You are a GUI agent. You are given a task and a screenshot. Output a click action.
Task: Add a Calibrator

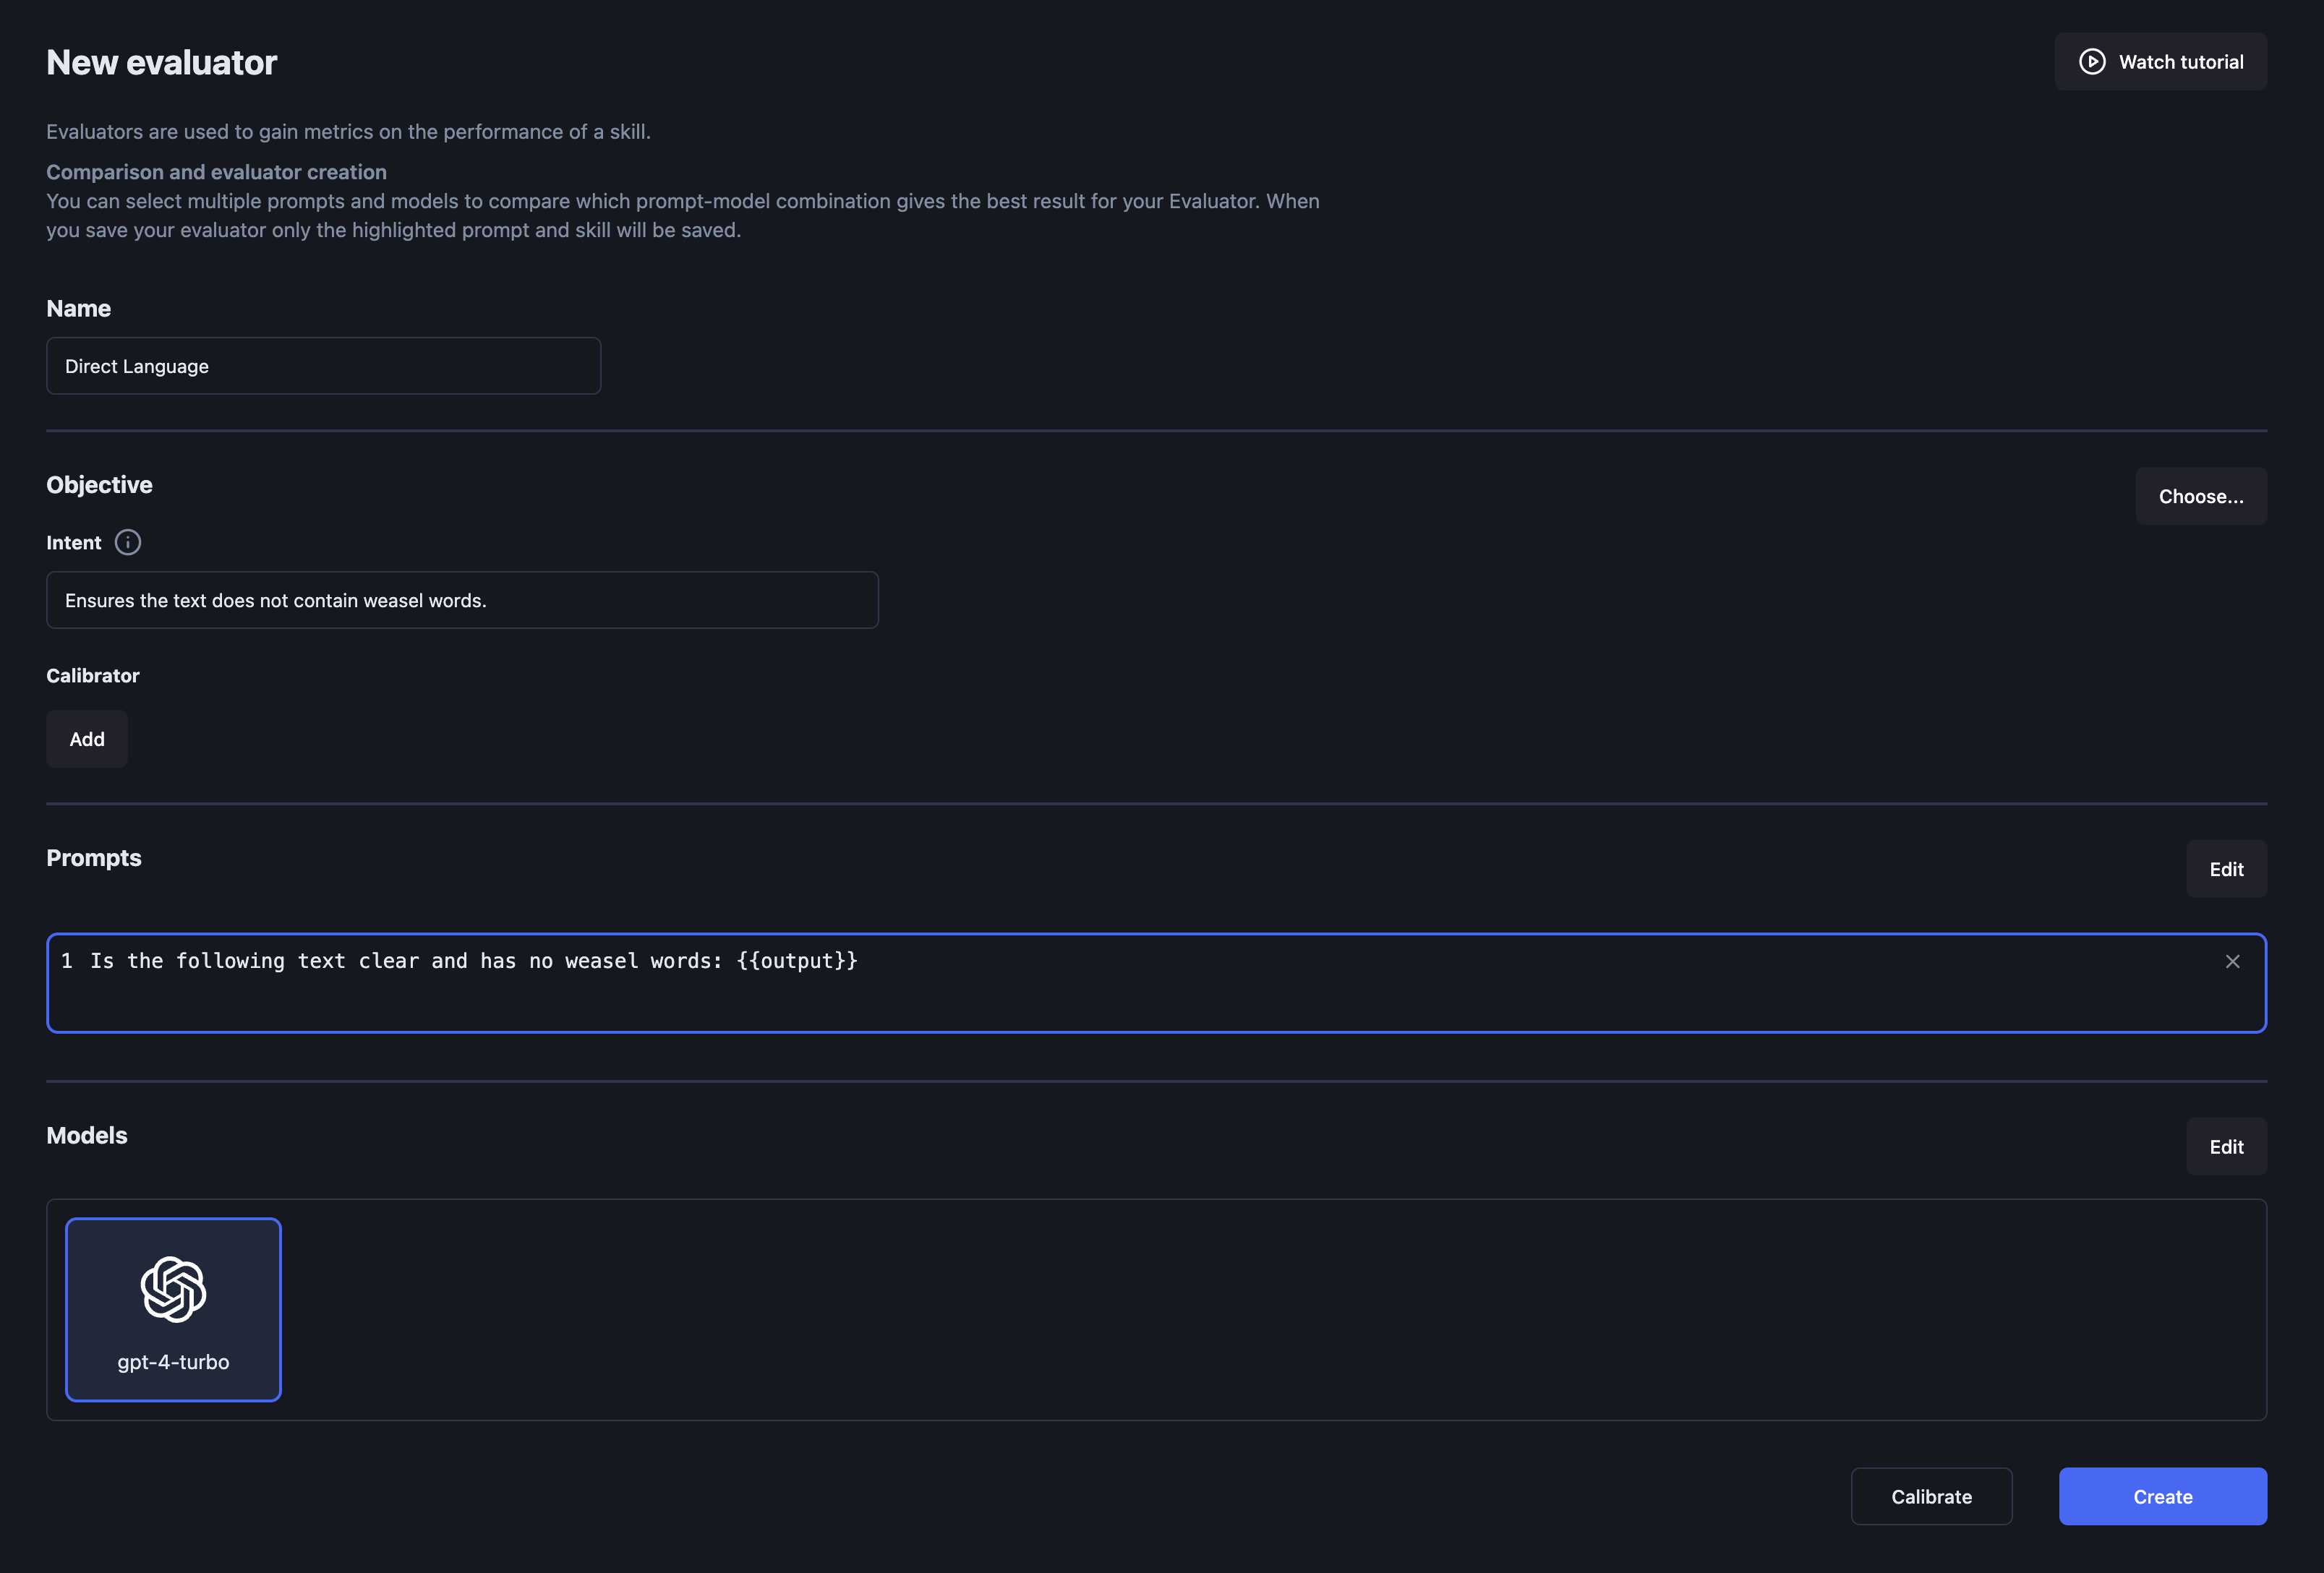(87, 739)
